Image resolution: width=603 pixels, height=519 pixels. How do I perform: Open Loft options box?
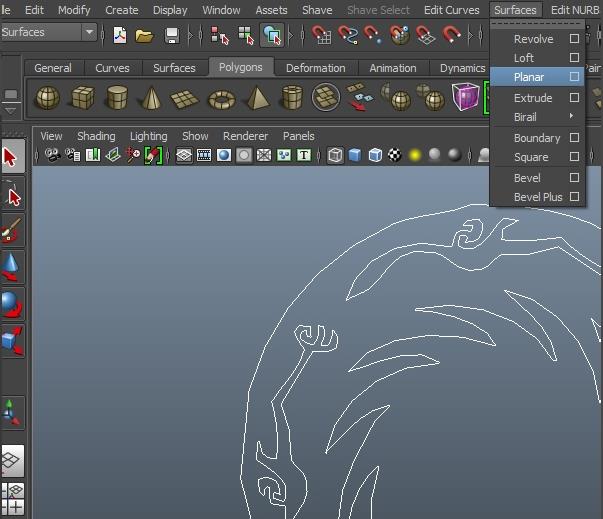pos(574,58)
